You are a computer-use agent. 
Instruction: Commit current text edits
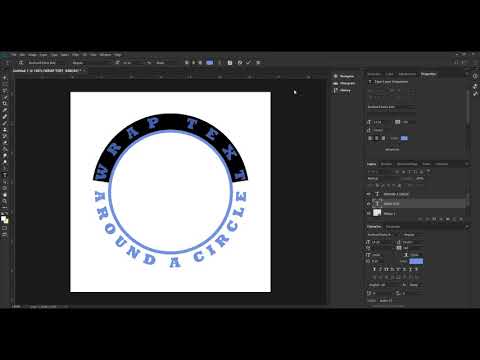[x=248, y=62]
